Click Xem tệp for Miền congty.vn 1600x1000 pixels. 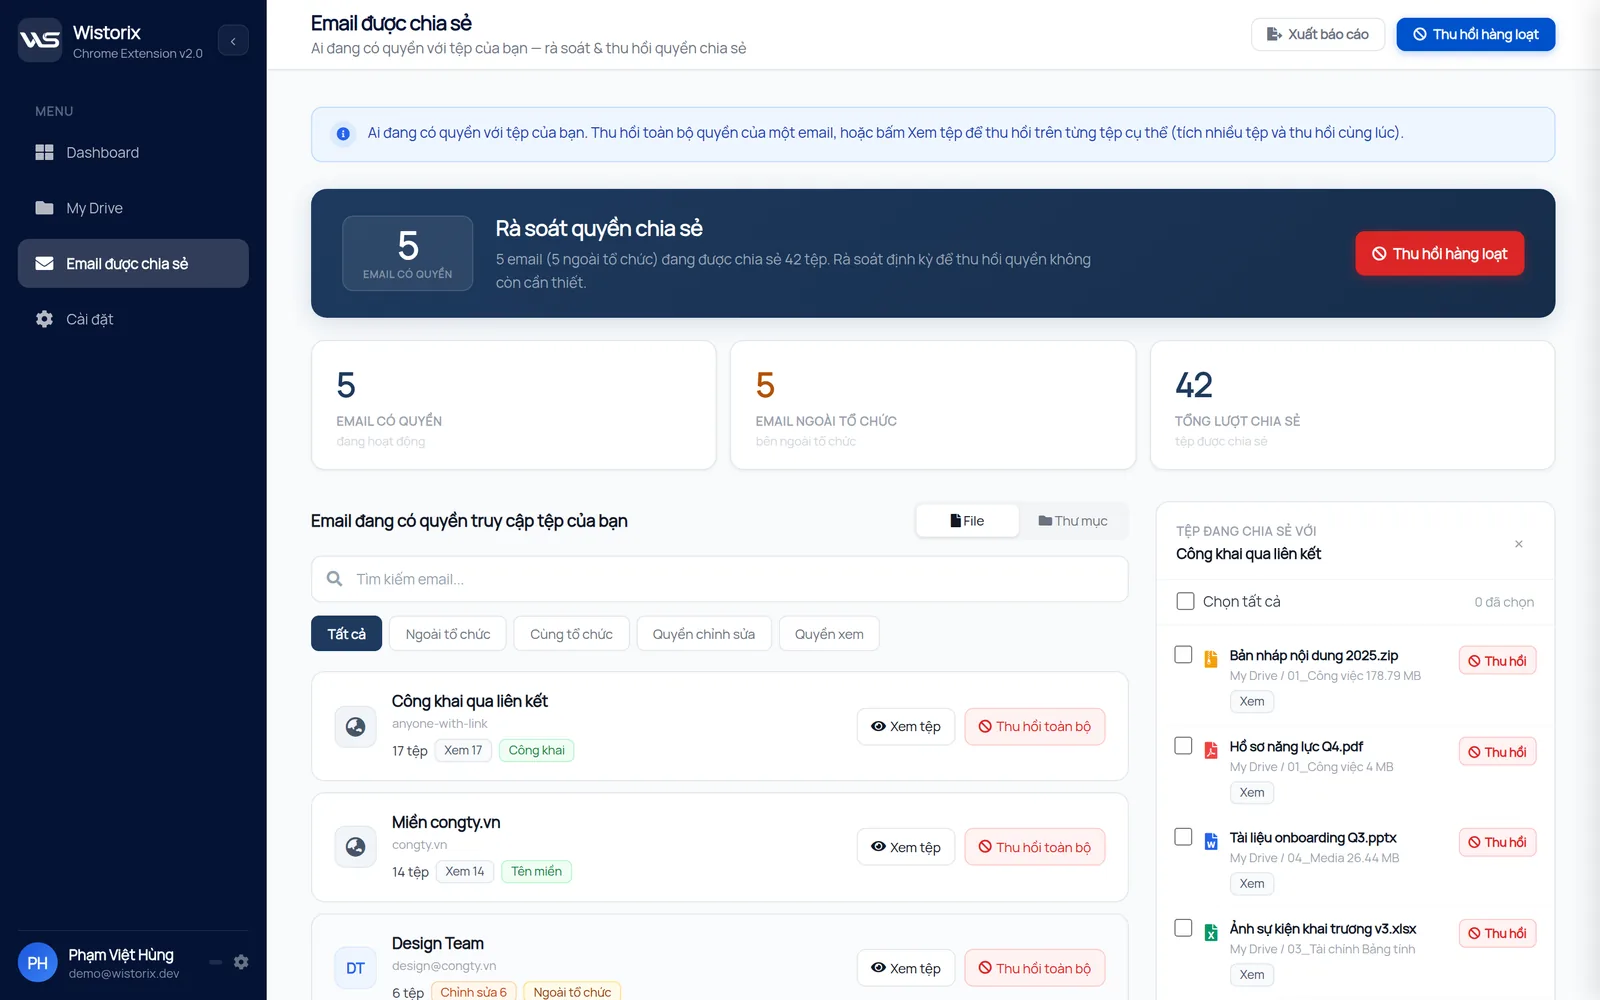[x=906, y=847]
